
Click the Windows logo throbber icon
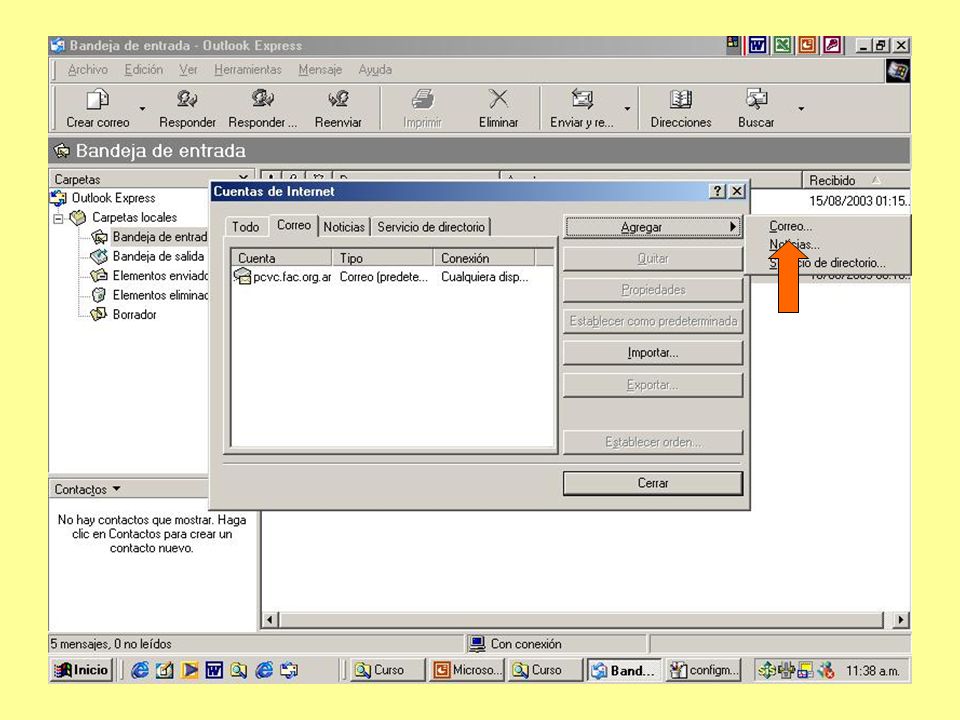point(898,71)
